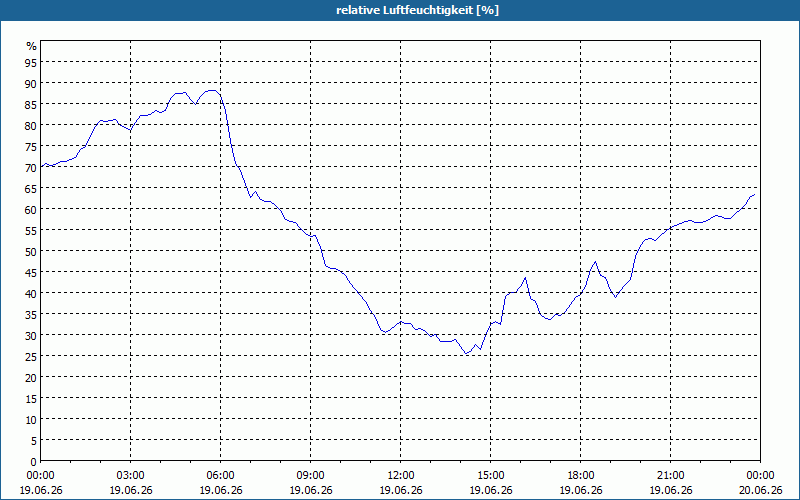The image size is (800, 500).
Task: Click the '0' origin label on the y-axis
Action: click(x=34, y=462)
